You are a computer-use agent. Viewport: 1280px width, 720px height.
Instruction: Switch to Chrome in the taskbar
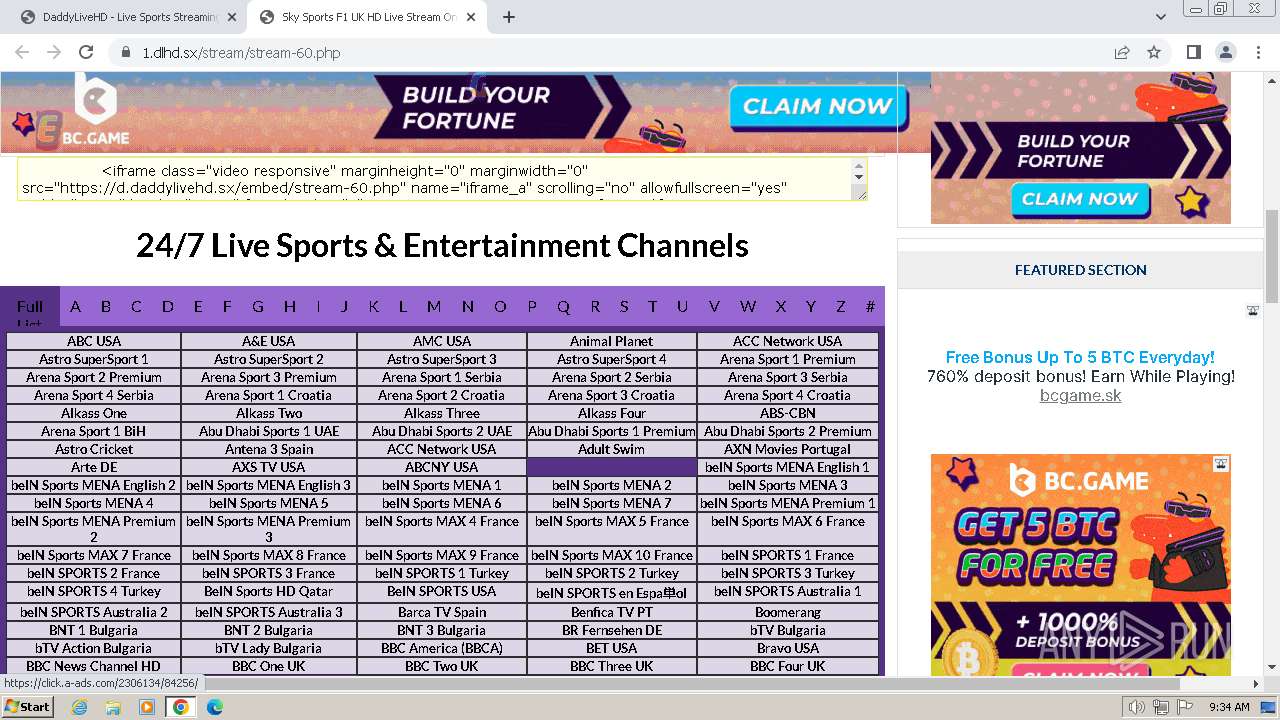click(181, 707)
